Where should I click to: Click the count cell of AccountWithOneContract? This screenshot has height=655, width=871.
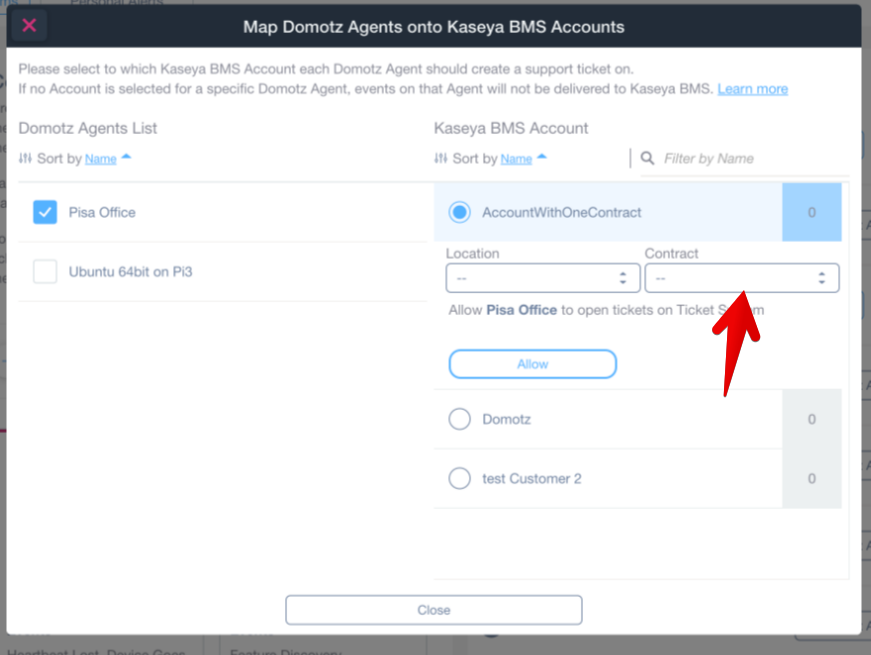click(812, 212)
